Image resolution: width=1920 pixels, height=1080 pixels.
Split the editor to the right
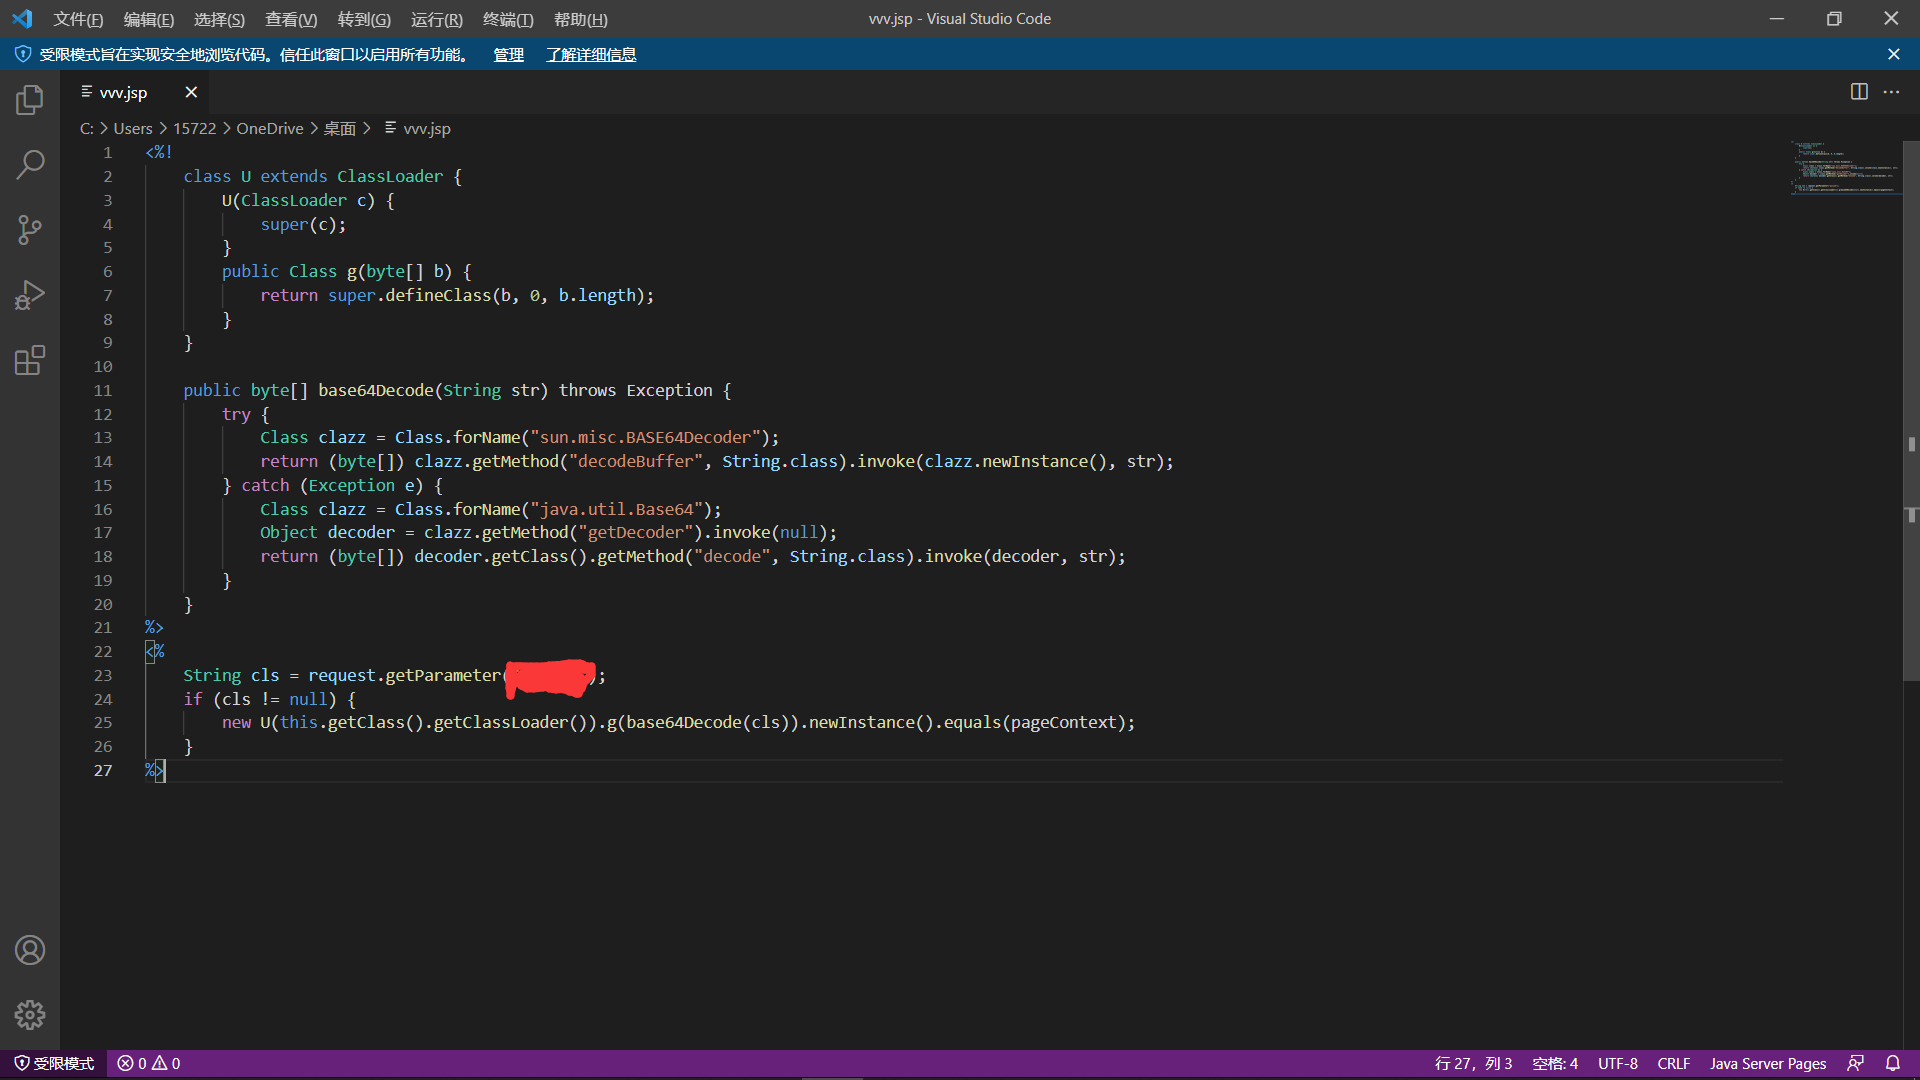point(1859,92)
